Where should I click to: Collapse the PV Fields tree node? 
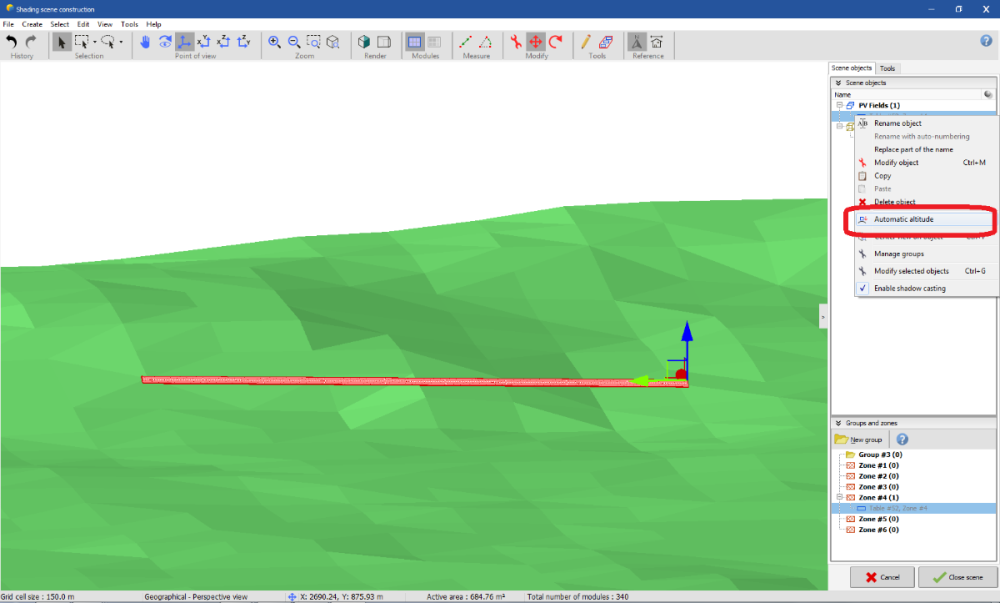click(x=840, y=105)
